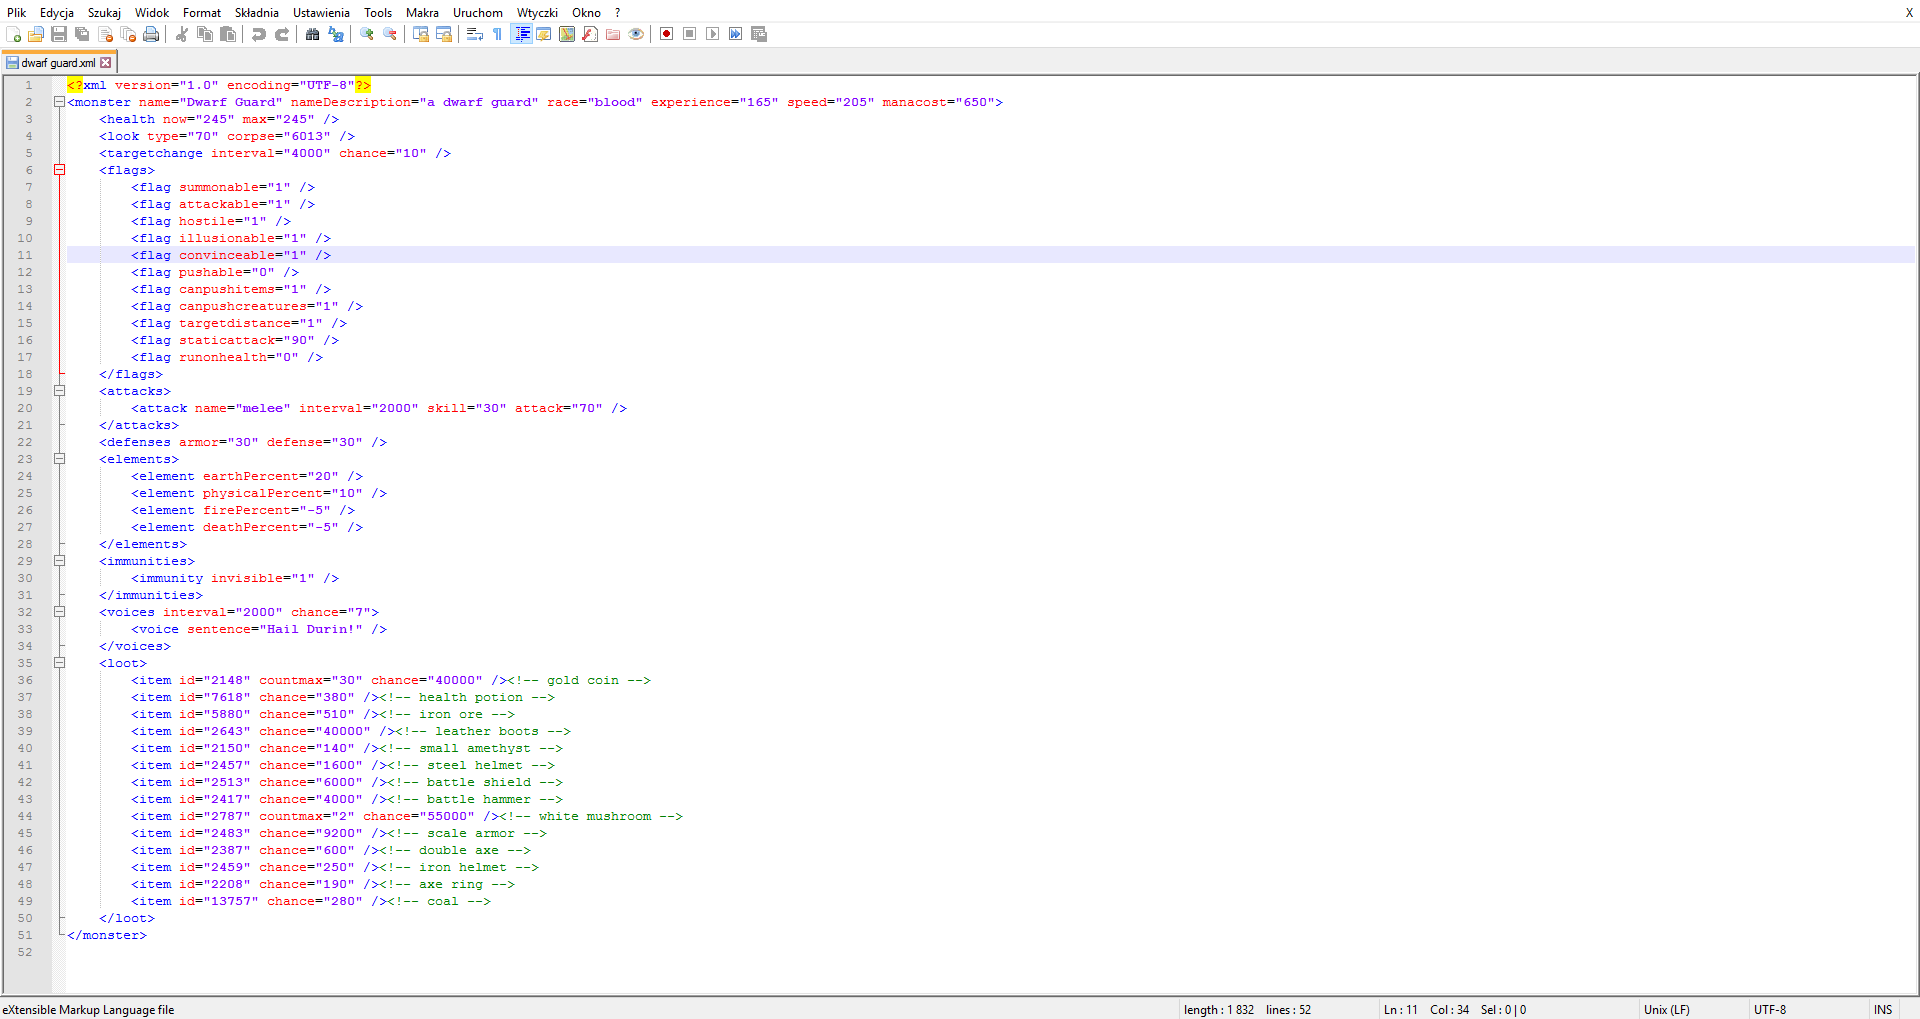Open the Szukaj menu
The height and width of the screenshot is (1019, 1920).
[x=104, y=12]
